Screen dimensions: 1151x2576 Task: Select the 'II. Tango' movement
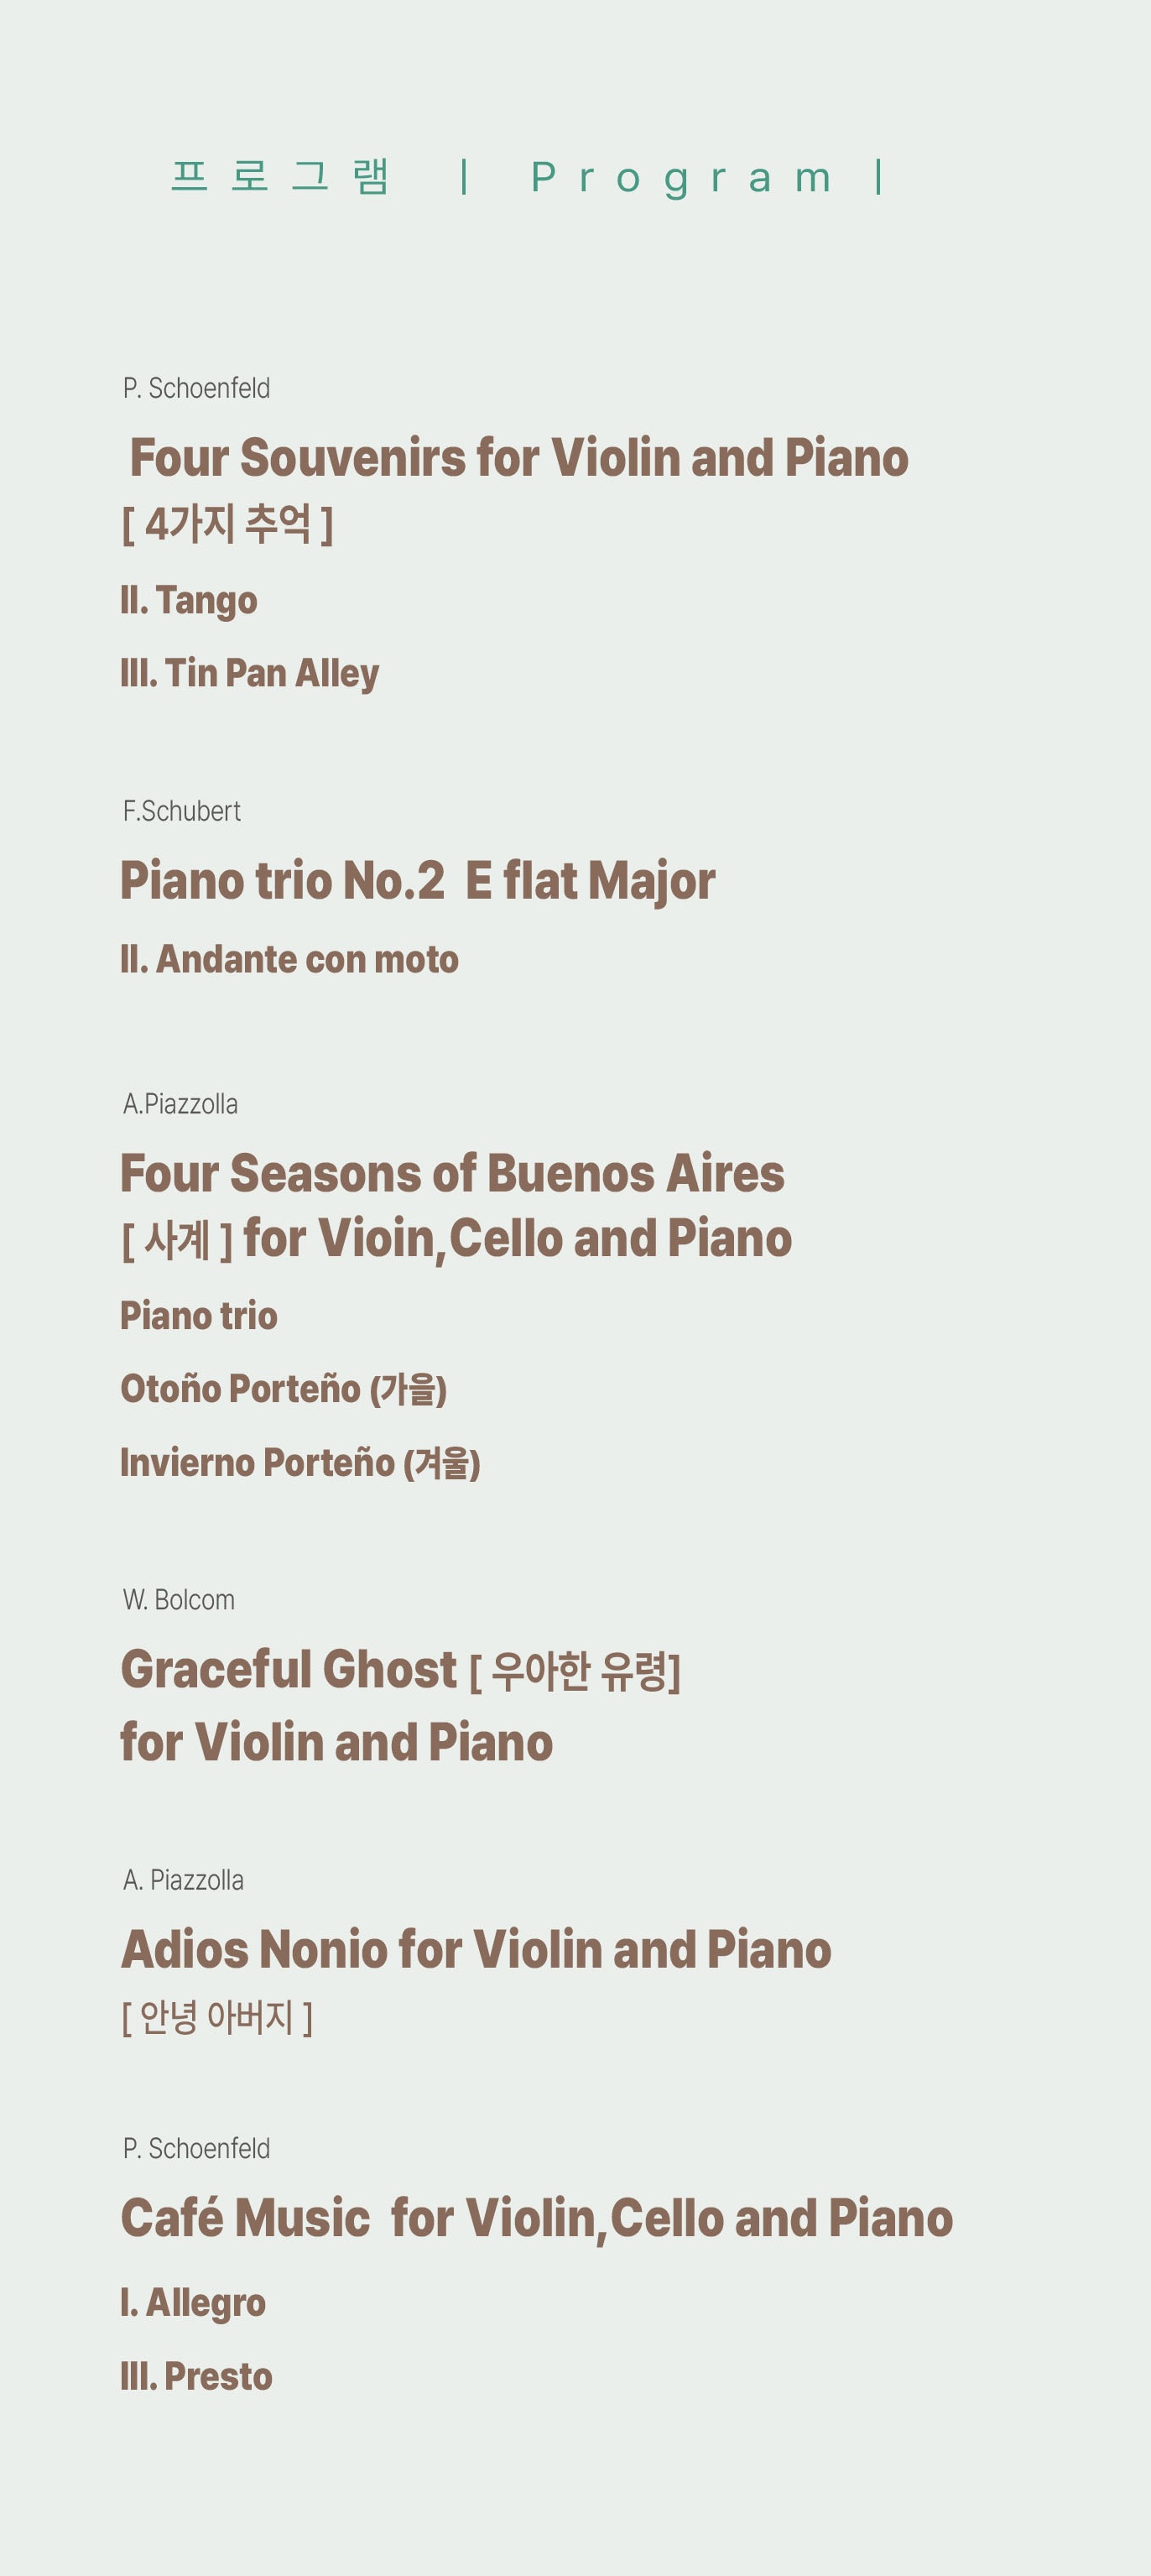pyautogui.click(x=189, y=600)
